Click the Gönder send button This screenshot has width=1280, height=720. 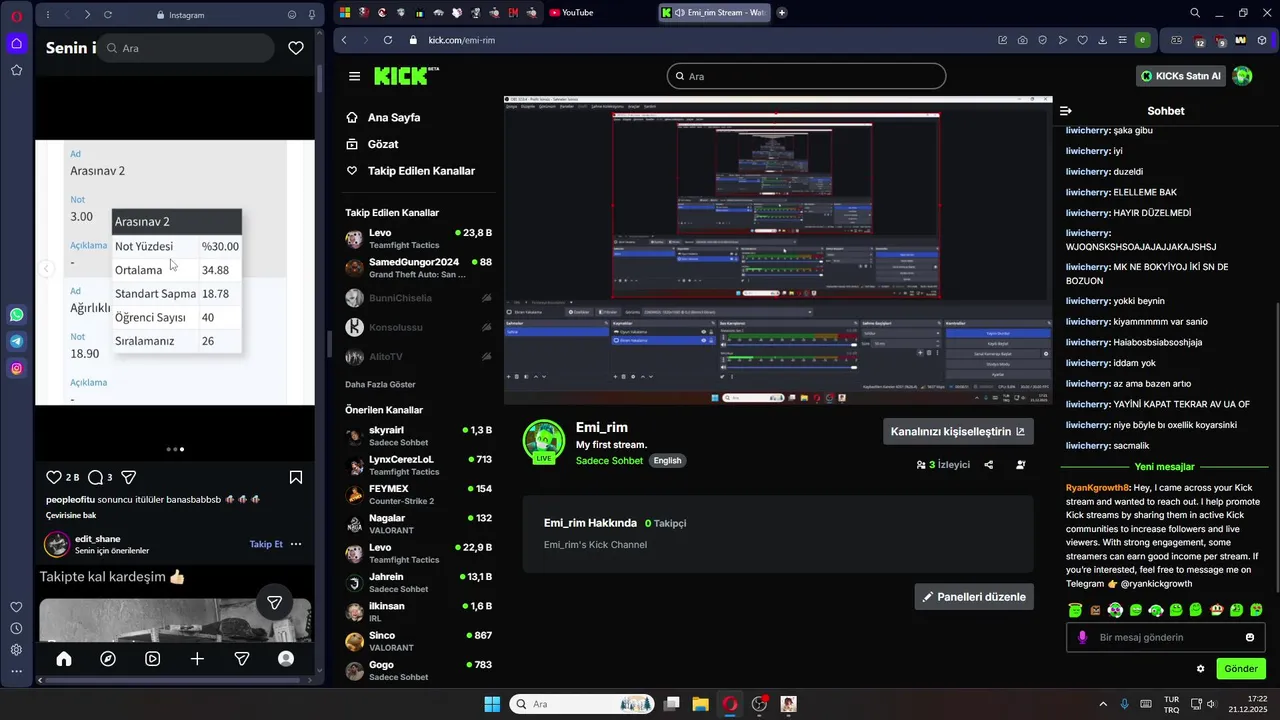(1241, 669)
